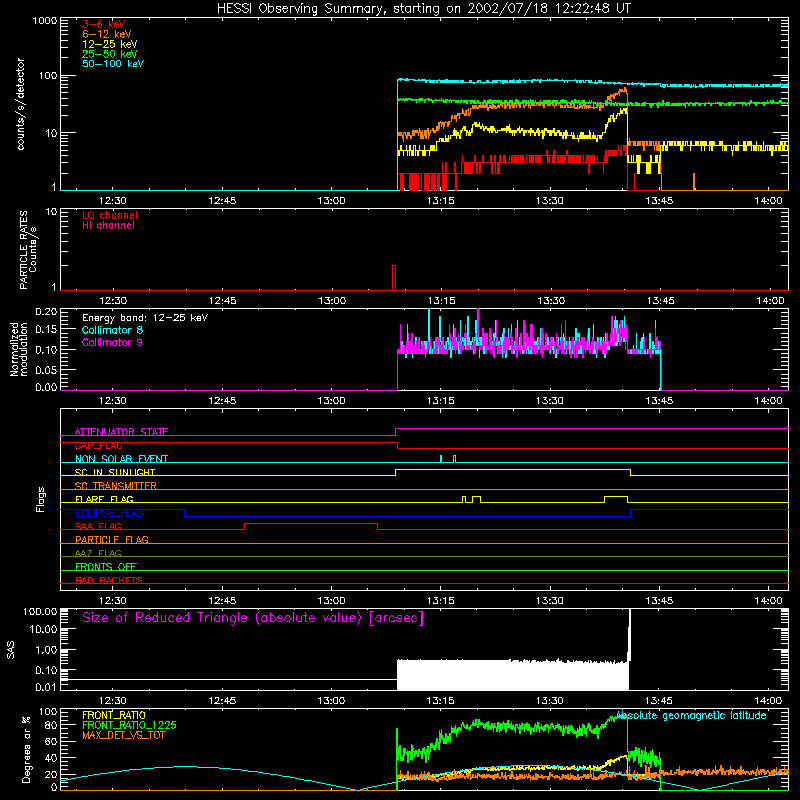Image resolution: width=800 pixels, height=800 pixels.
Task: Select the '50-100 keV' legend entry
Action: [113, 64]
